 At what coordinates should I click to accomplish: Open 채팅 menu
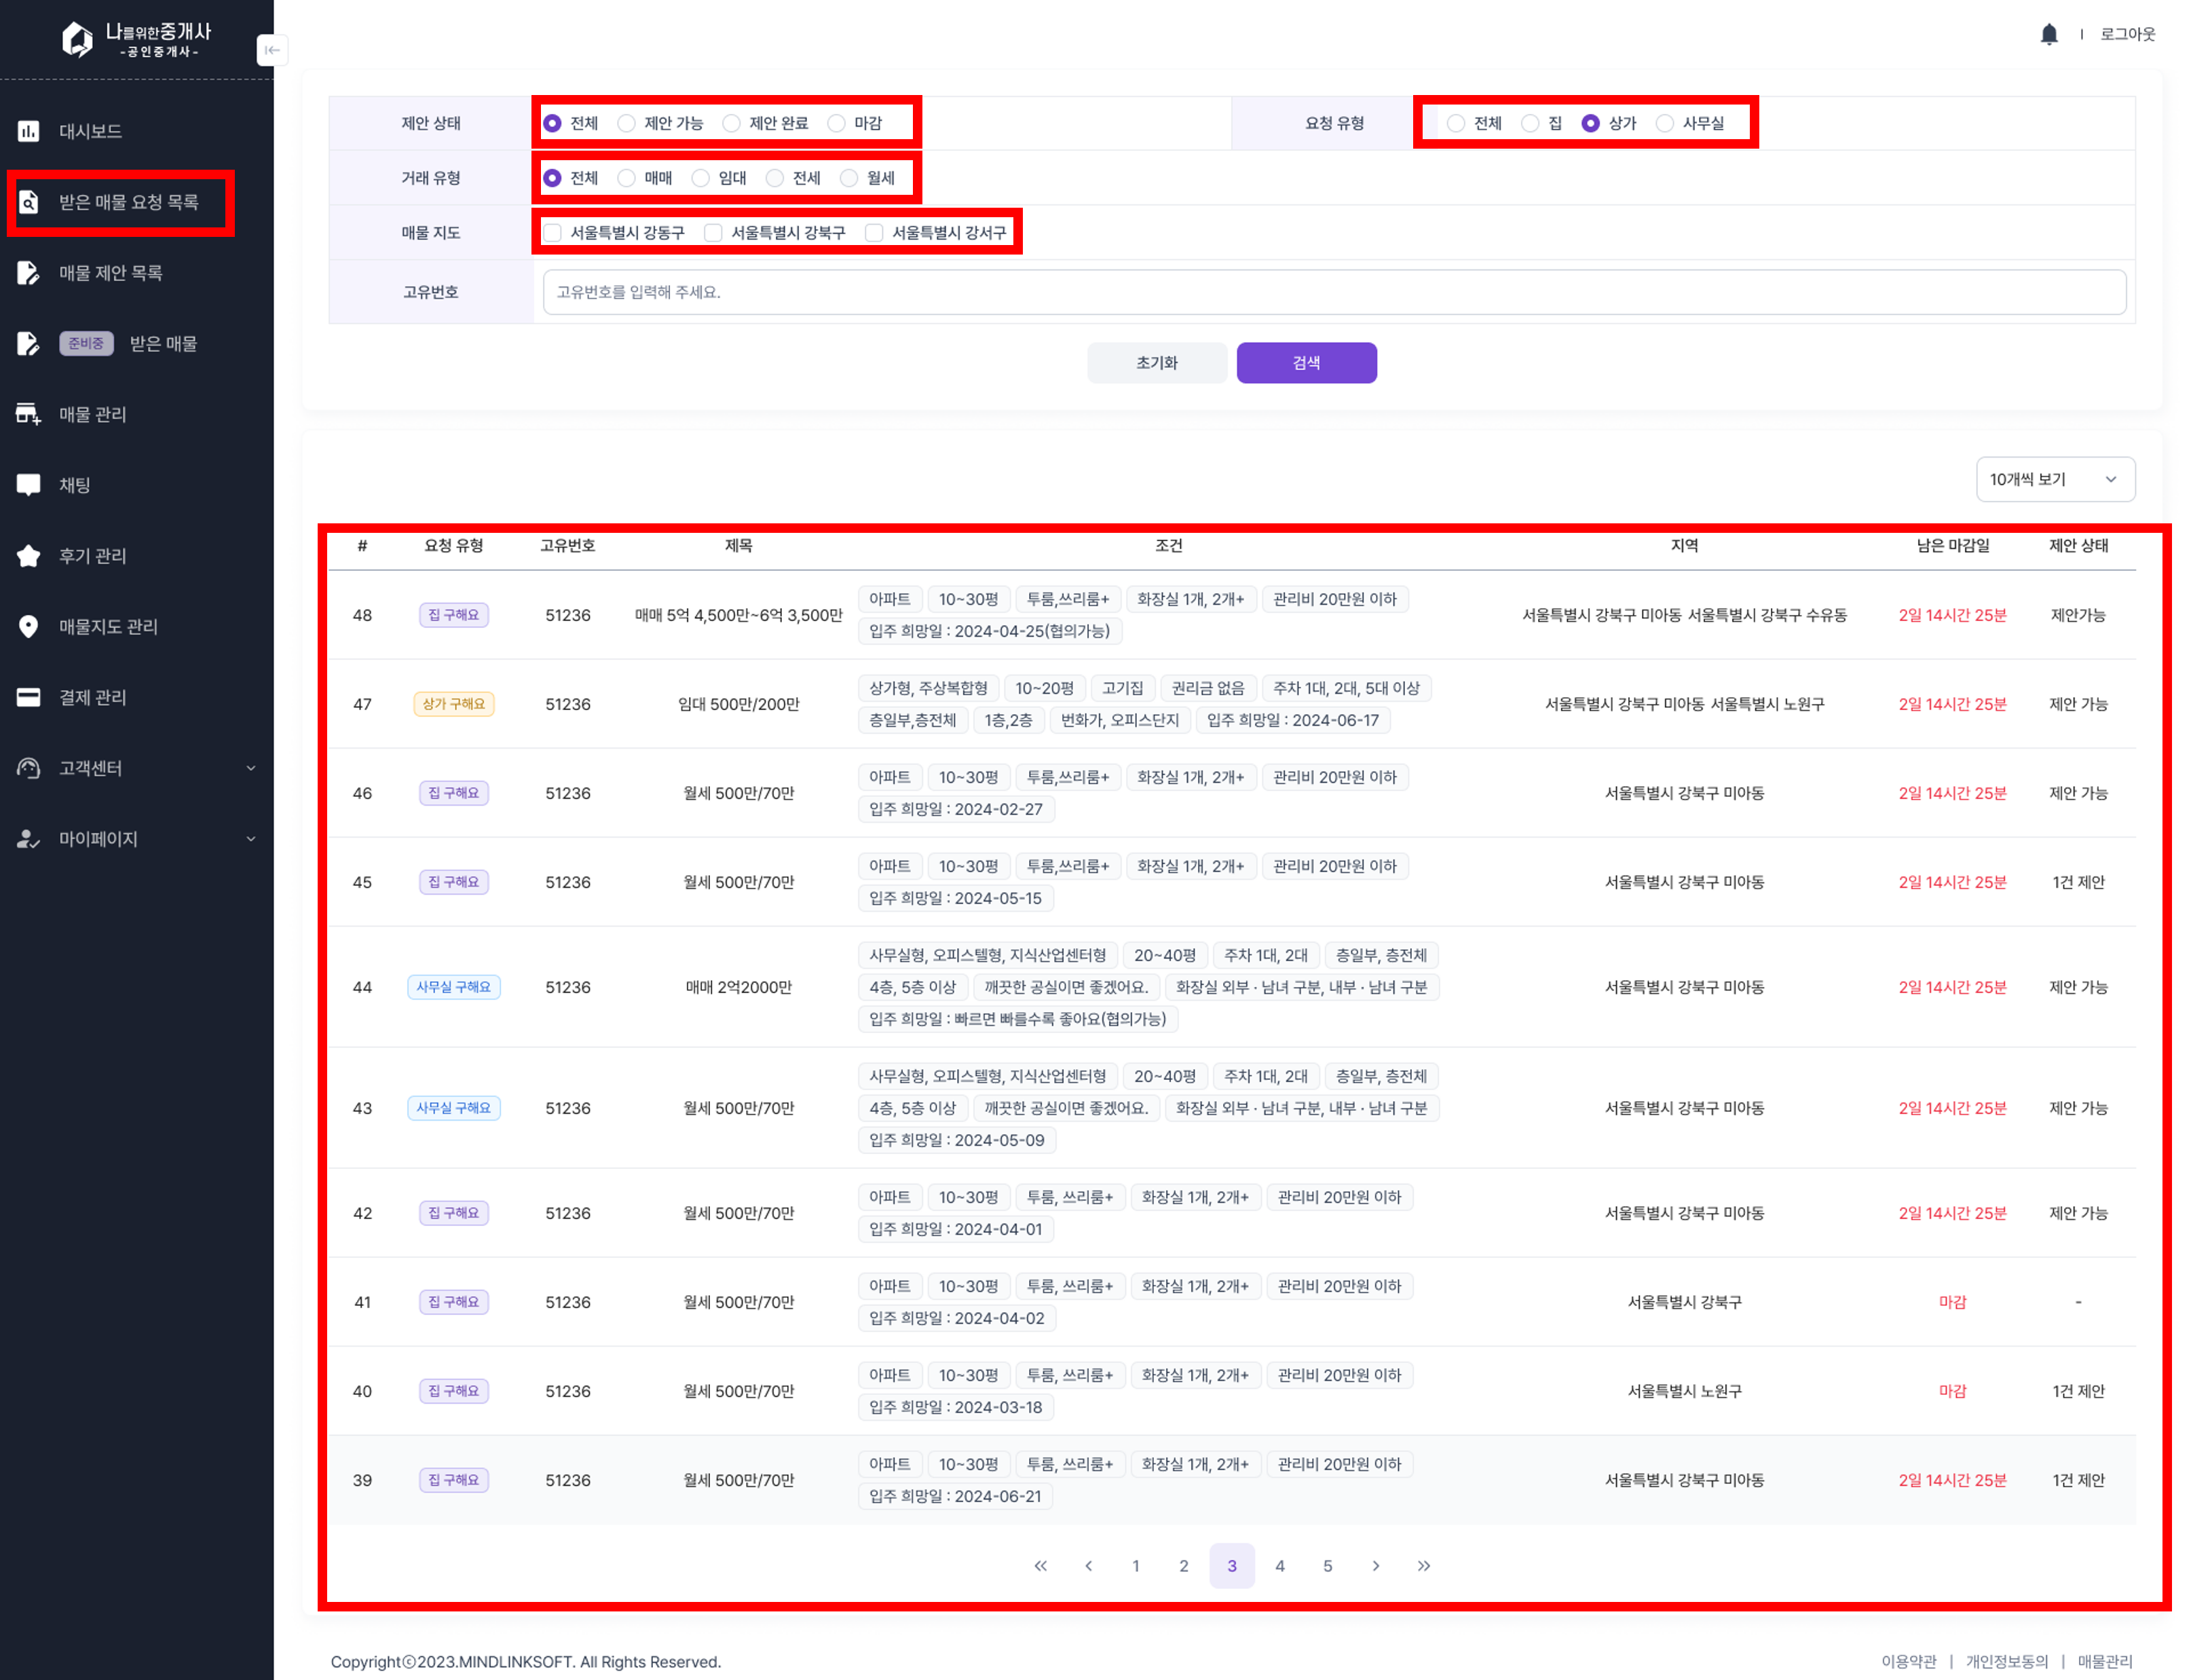[75, 485]
